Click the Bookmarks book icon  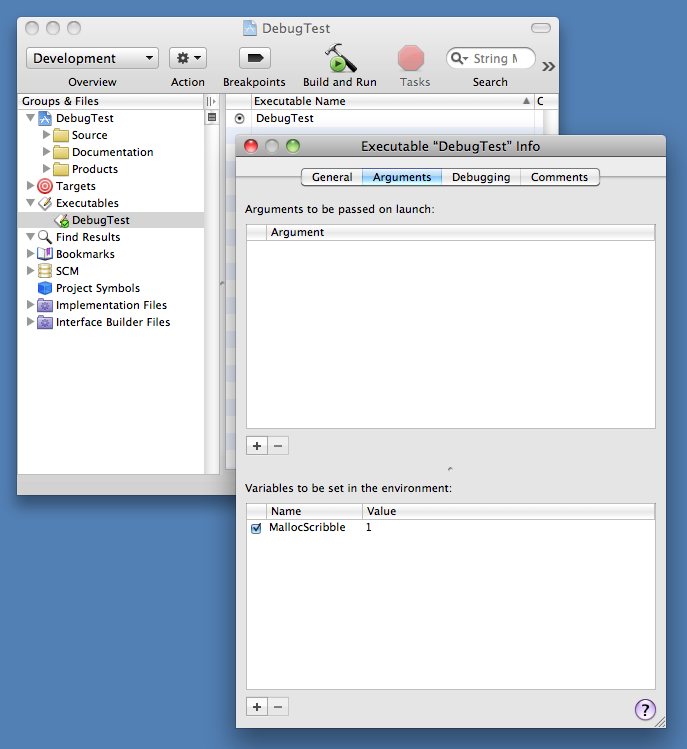click(x=45, y=254)
